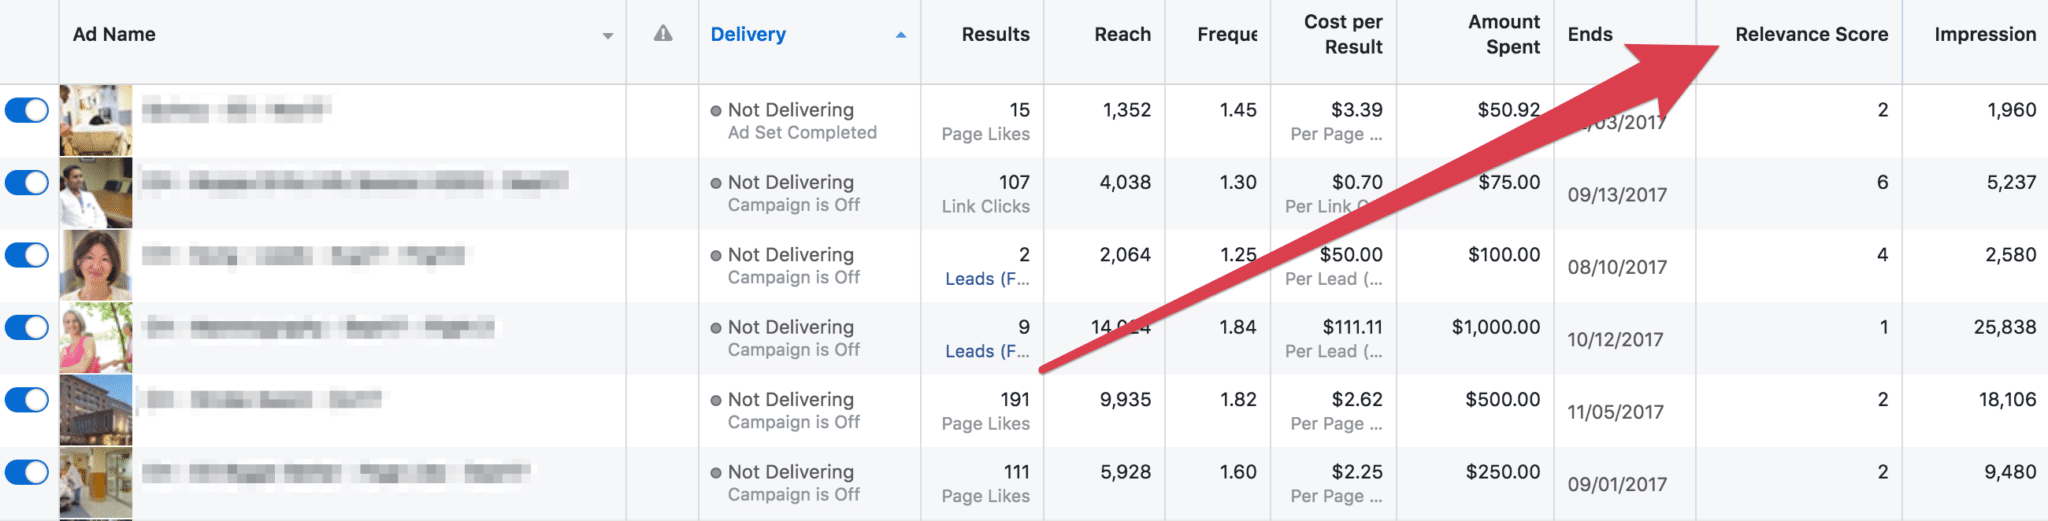Sort by the Frequency column header

tap(1227, 34)
